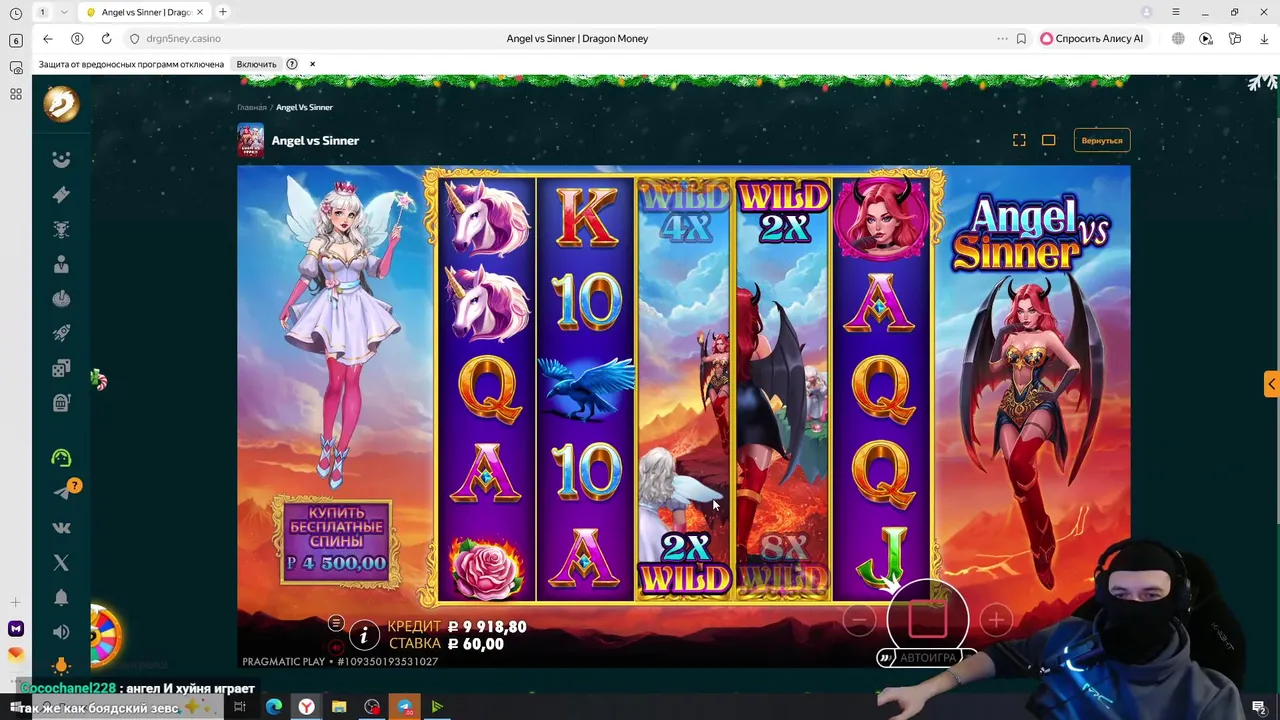The width and height of the screenshot is (1280, 720).
Task: Open Microsoft Edge from the taskbar
Action: pos(273,707)
